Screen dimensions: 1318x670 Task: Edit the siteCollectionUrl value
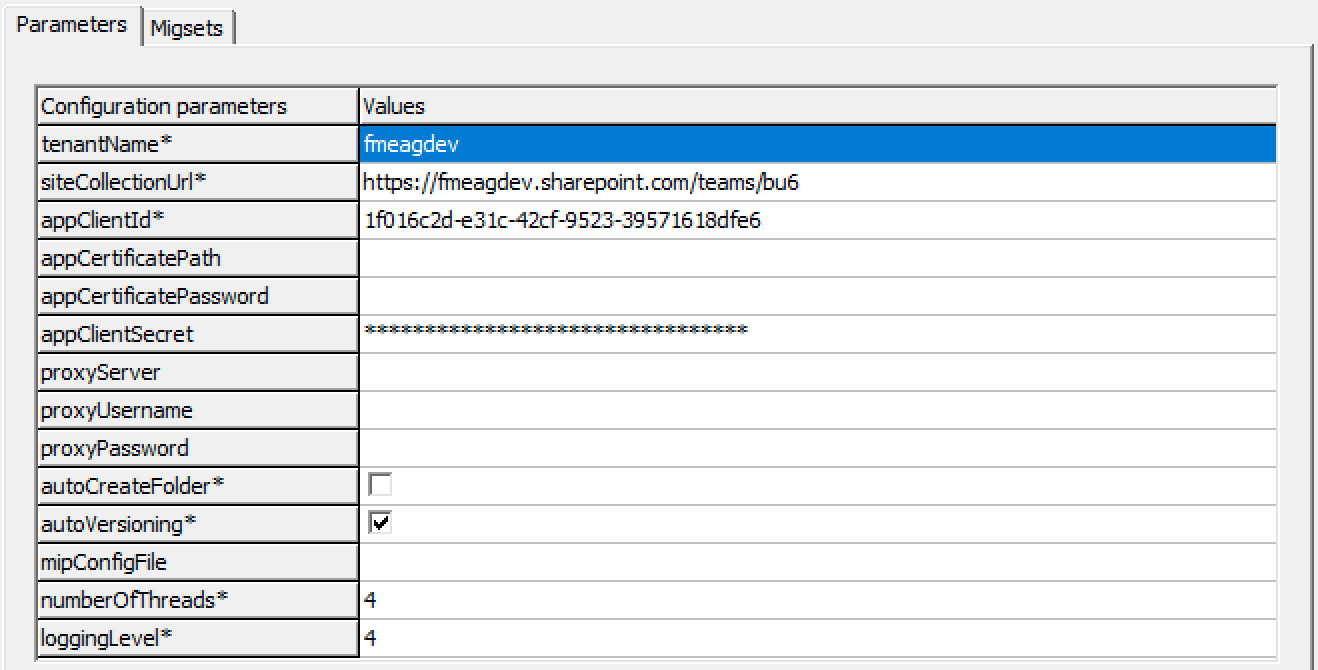(816, 182)
